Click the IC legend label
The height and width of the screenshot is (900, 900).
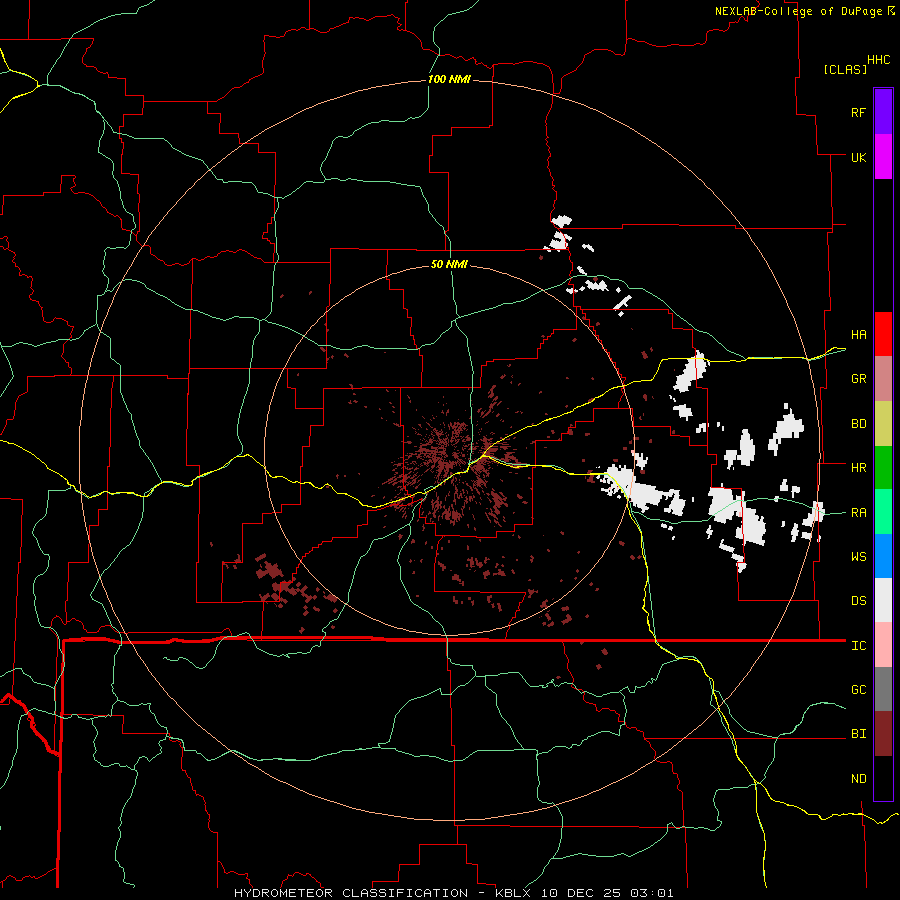pyautogui.click(x=858, y=646)
